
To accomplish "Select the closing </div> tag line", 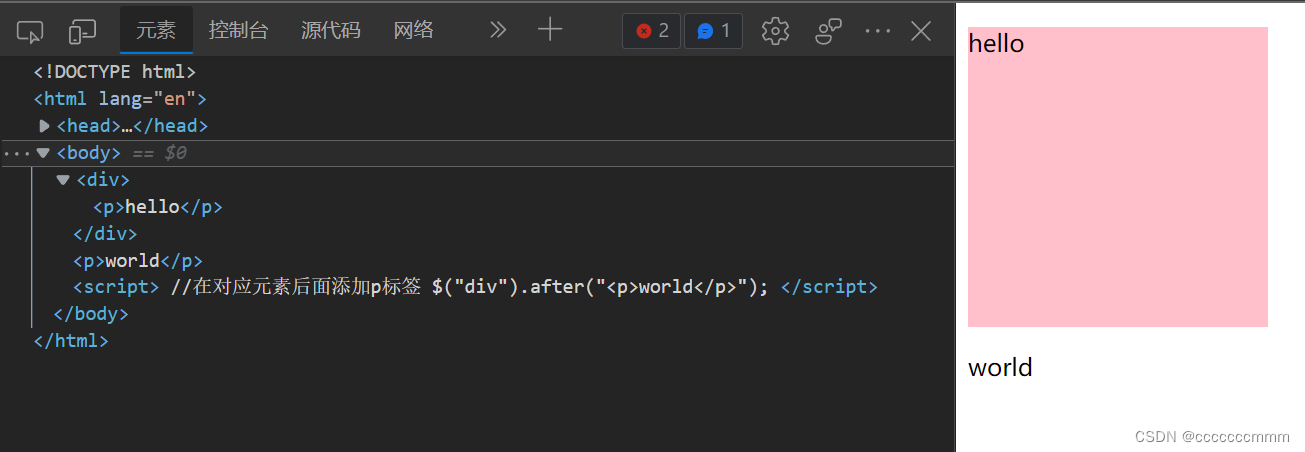I will pos(105,234).
